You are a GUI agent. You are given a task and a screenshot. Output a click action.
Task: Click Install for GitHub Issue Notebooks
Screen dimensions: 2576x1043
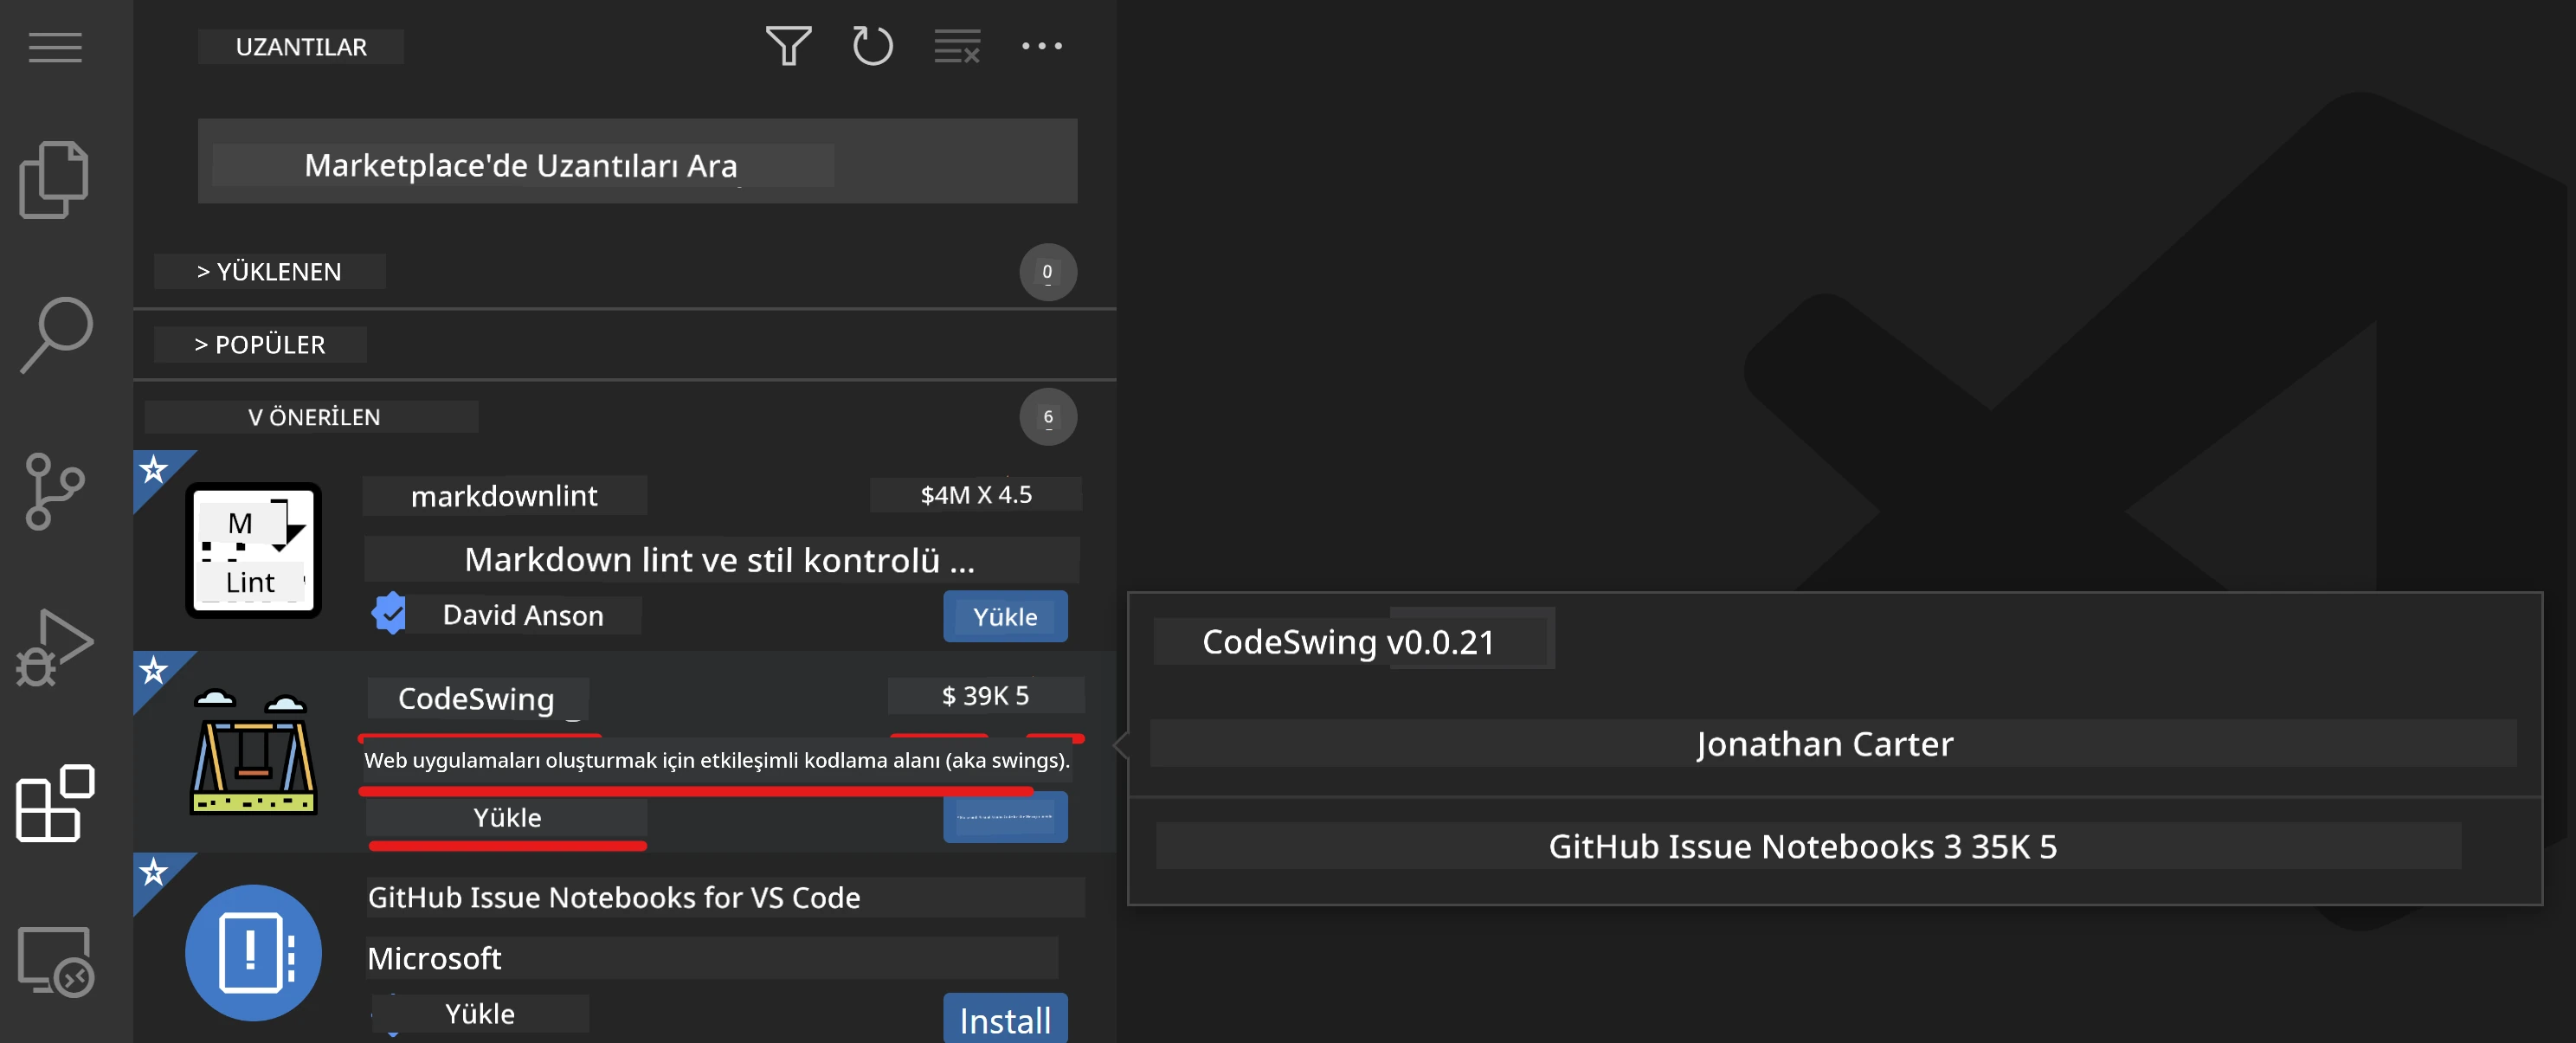[1005, 1019]
